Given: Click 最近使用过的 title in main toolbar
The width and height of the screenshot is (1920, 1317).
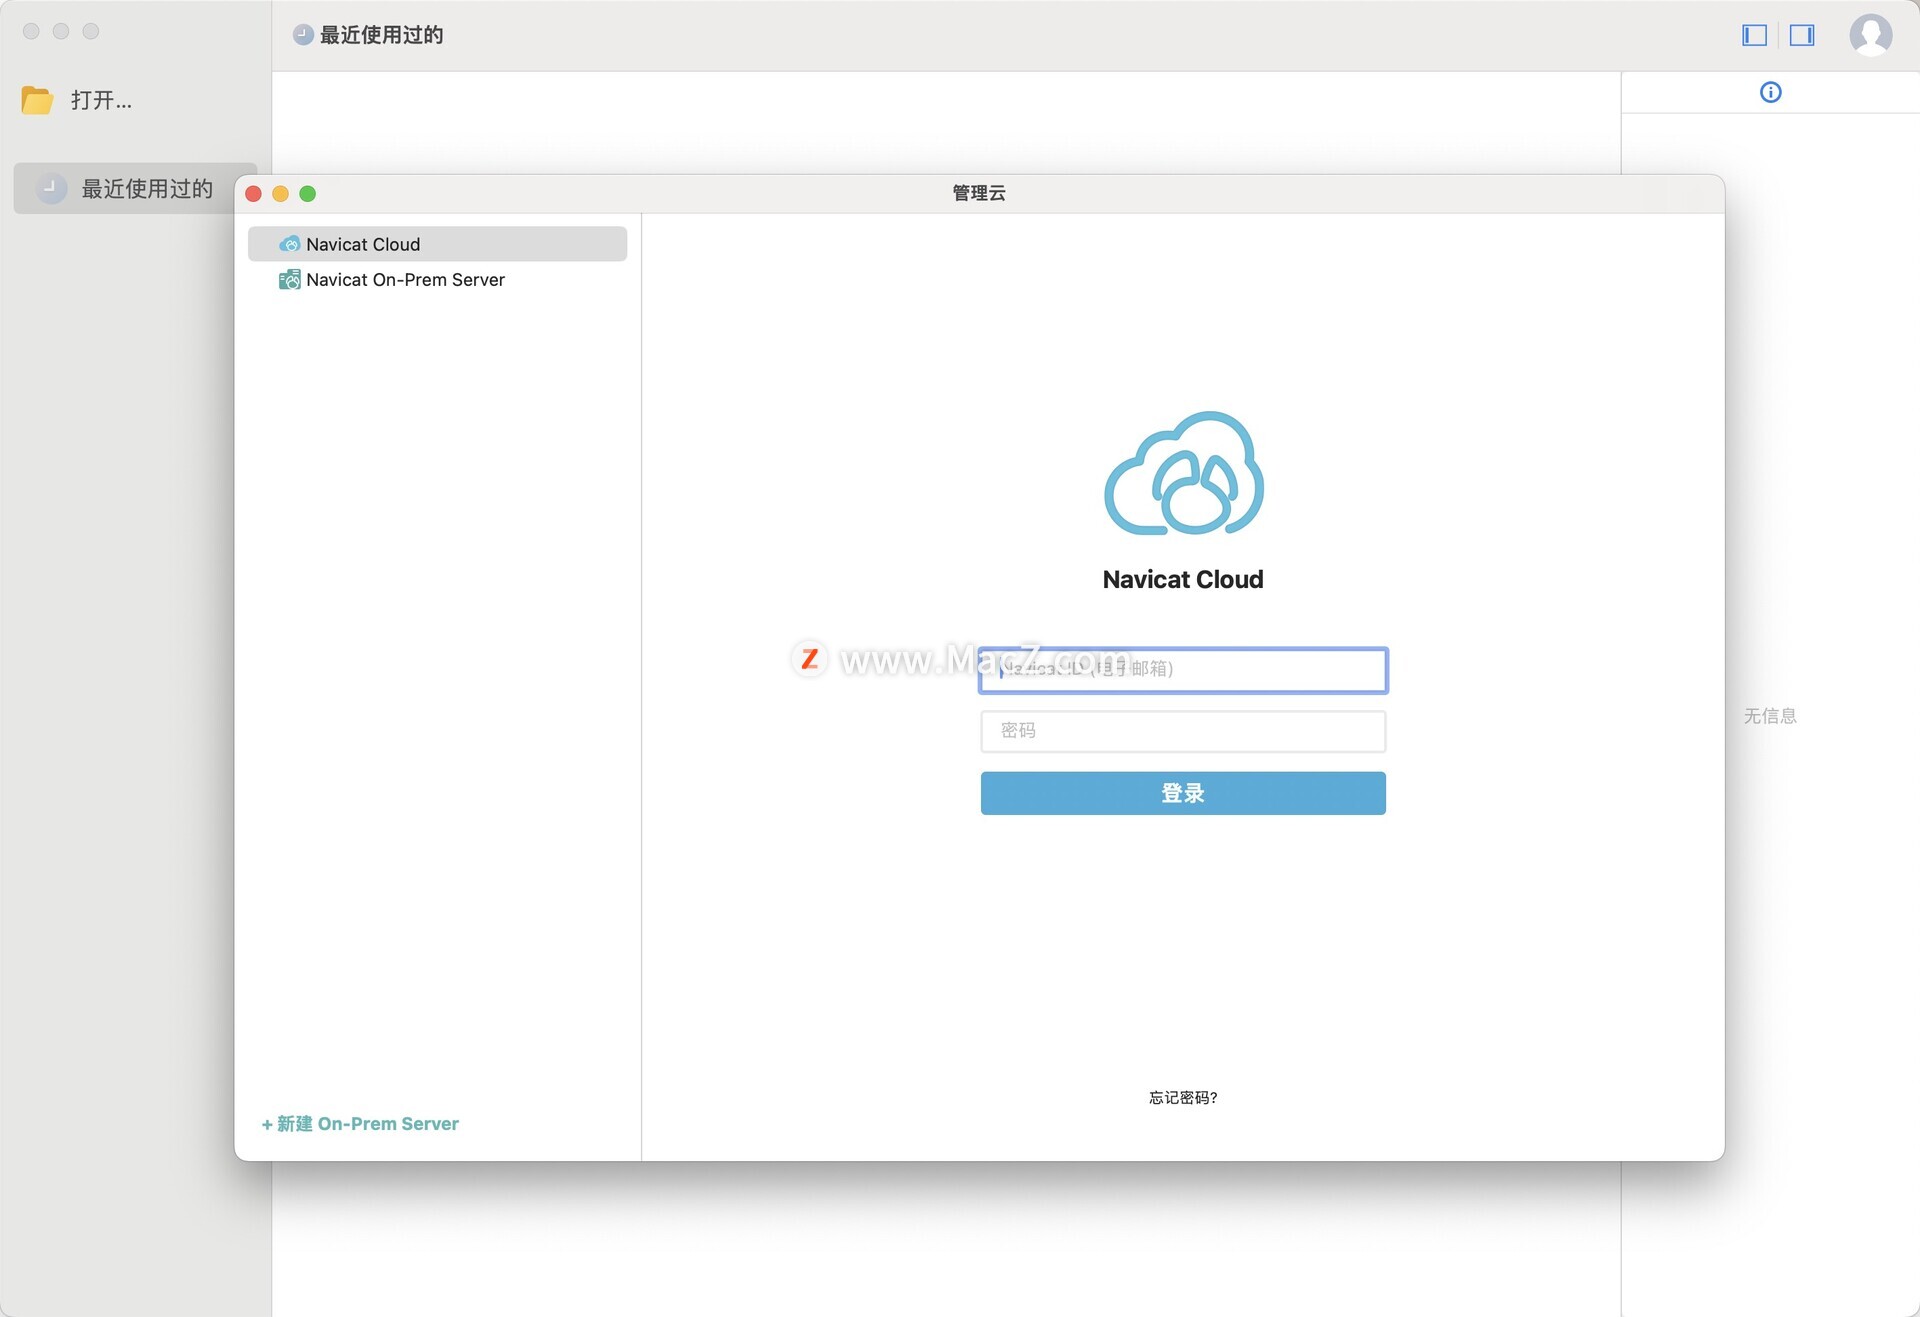Looking at the screenshot, I should coord(381,35).
